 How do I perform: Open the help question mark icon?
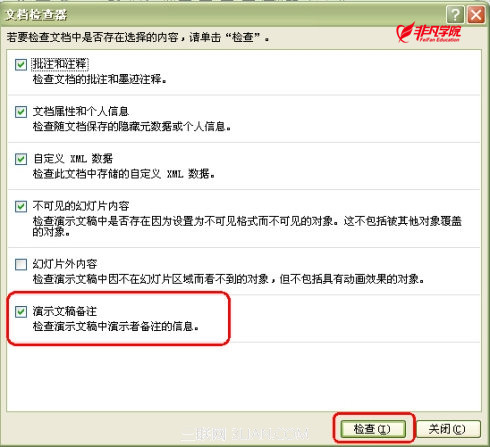click(x=455, y=15)
